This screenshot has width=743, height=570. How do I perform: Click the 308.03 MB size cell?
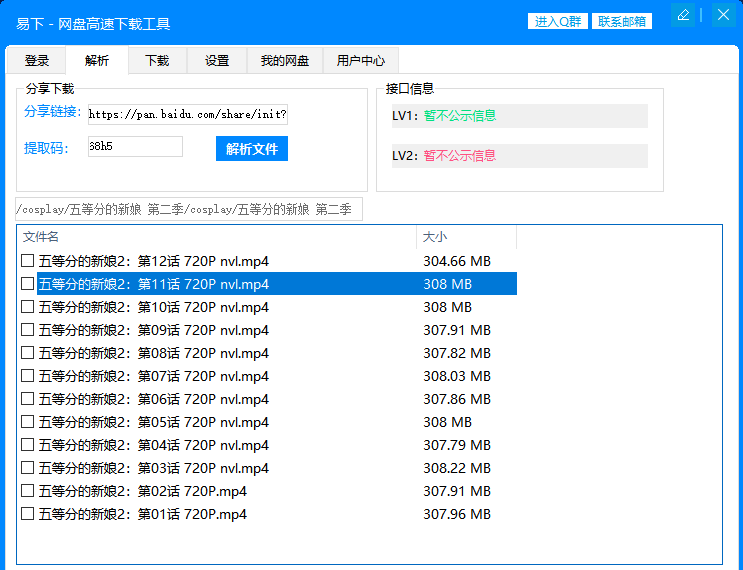tap(457, 376)
